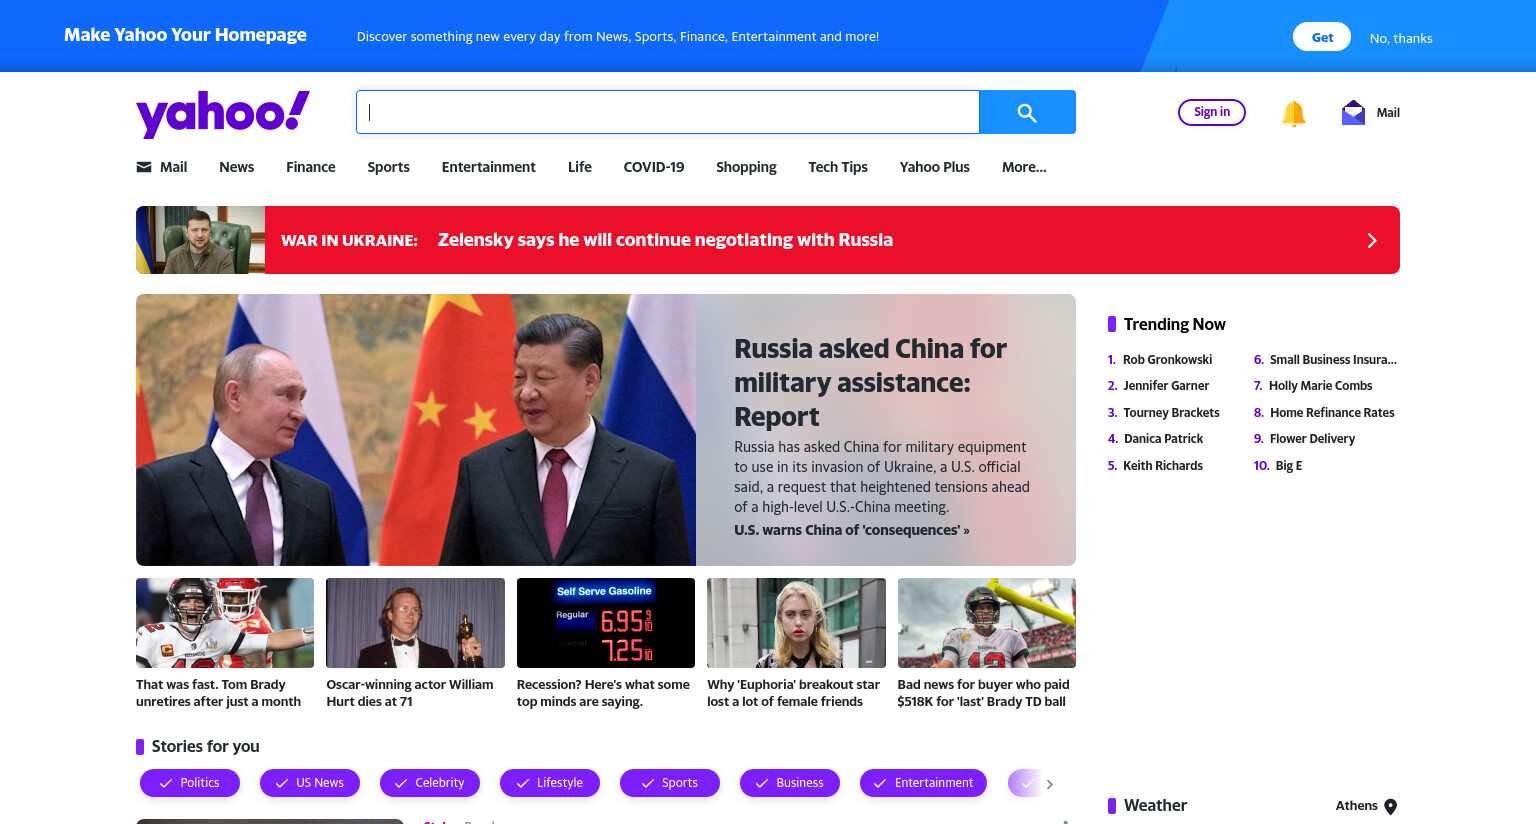Image resolution: width=1536 pixels, height=824 pixels.
Task: Change weather location via pin icon
Action: pos(1390,807)
